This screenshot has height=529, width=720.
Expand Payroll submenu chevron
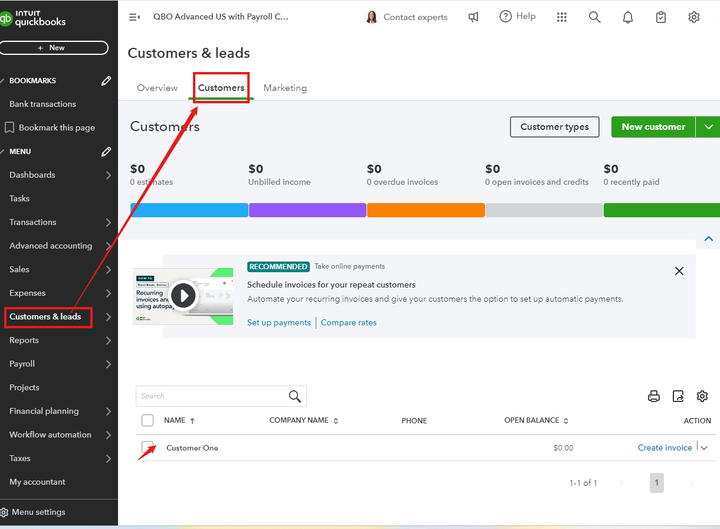tap(108, 364)
